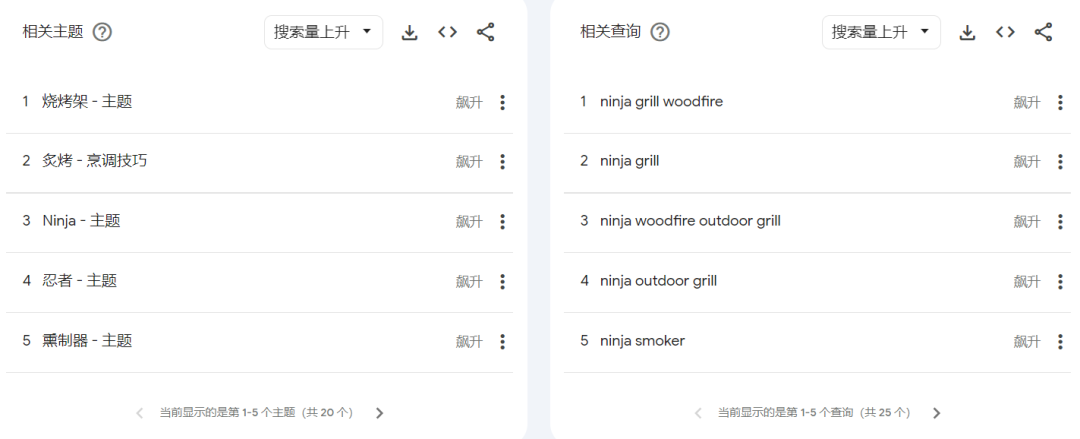Image resolution: width=1080 pixels, height=439 pixels.
Task: Click the 相关查询 panel heading
Action: tap(610, 32)
